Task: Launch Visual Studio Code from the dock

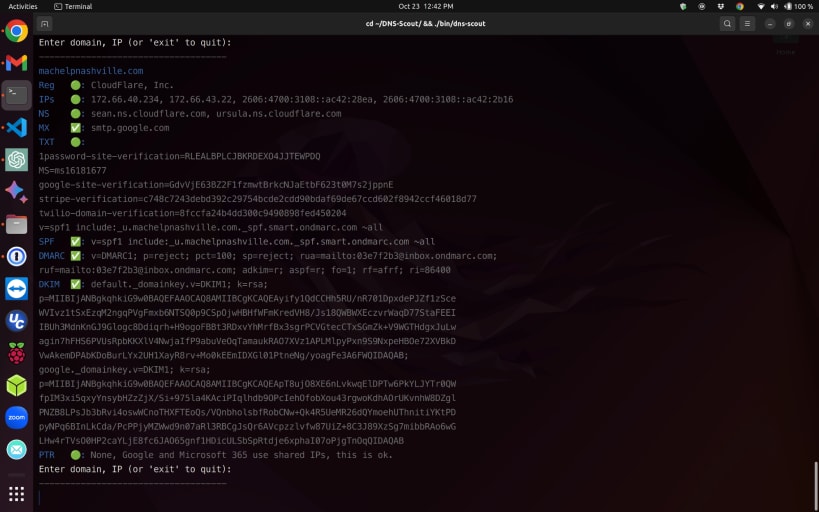Action: (16, 127)
